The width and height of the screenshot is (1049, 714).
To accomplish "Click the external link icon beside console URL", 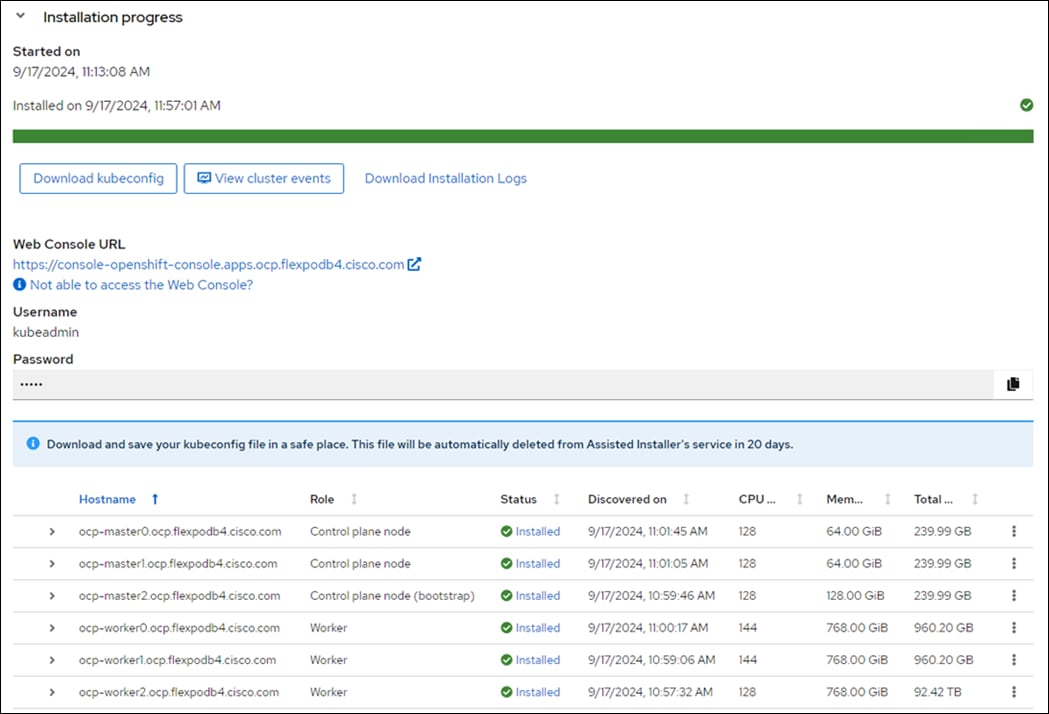I will coord(415,265).
